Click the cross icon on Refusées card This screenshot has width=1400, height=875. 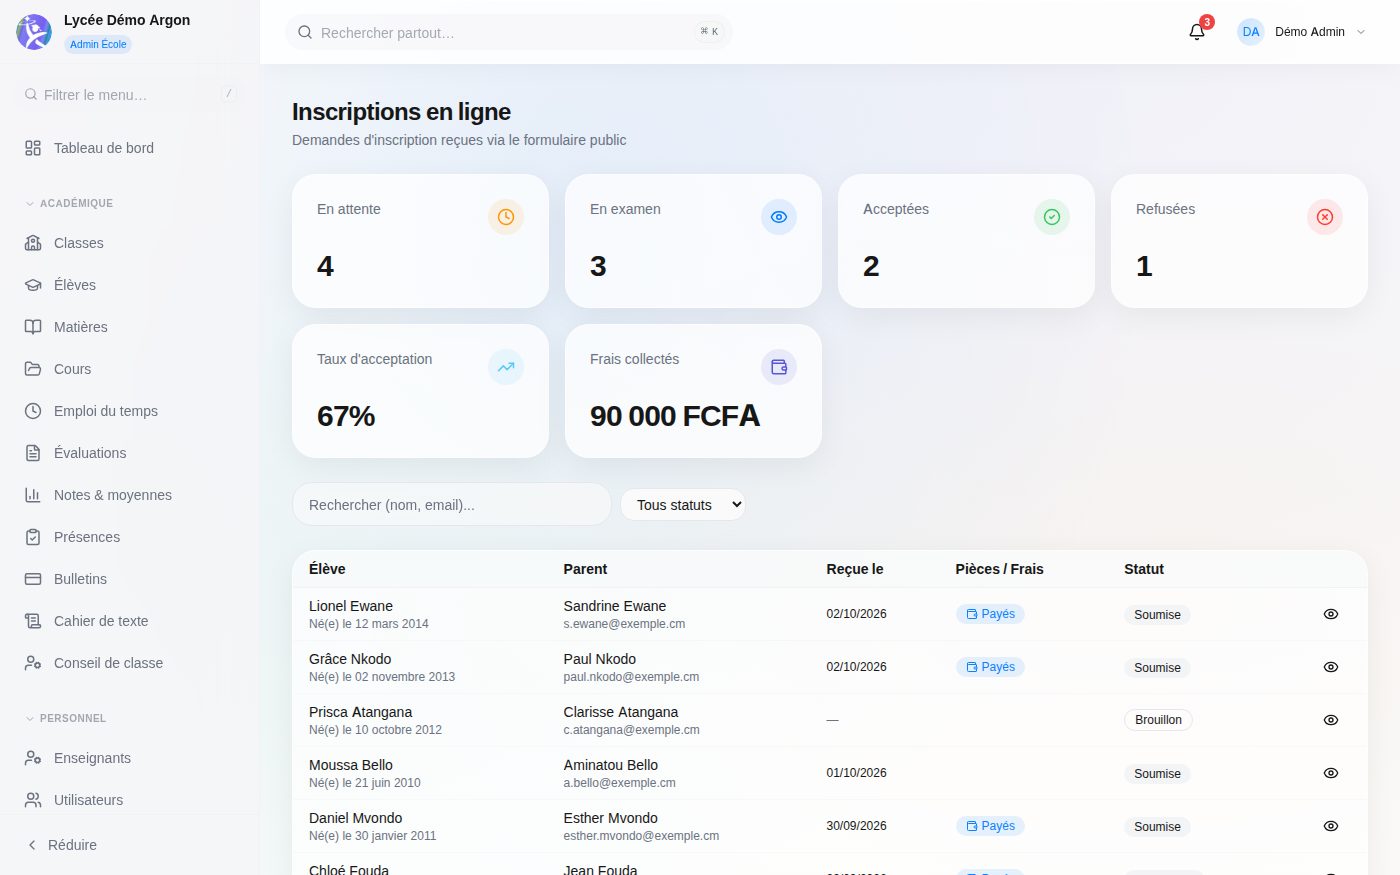pyautogui.click(x=1325, y=217)
